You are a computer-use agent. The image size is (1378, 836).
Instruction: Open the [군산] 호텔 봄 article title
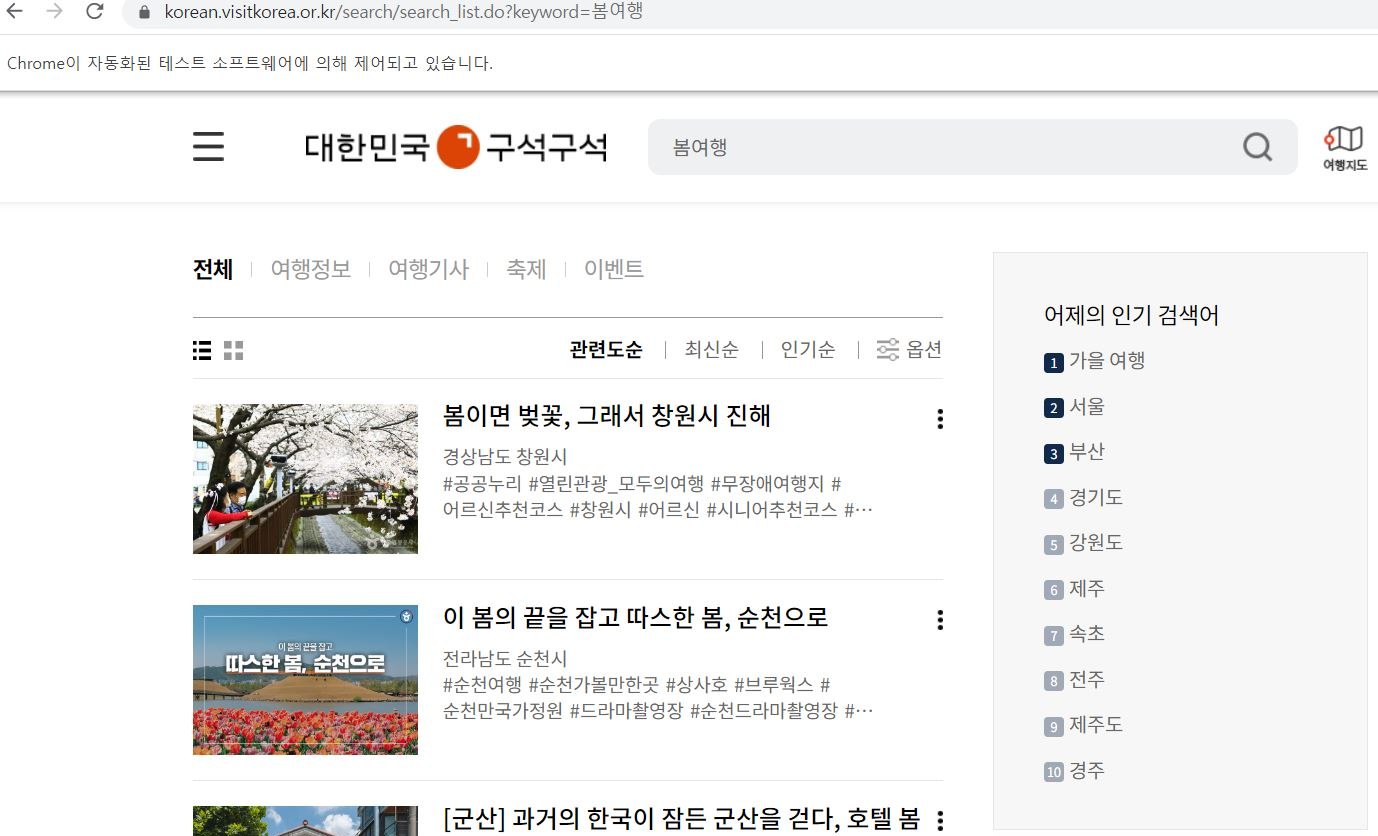pos(681,819)
